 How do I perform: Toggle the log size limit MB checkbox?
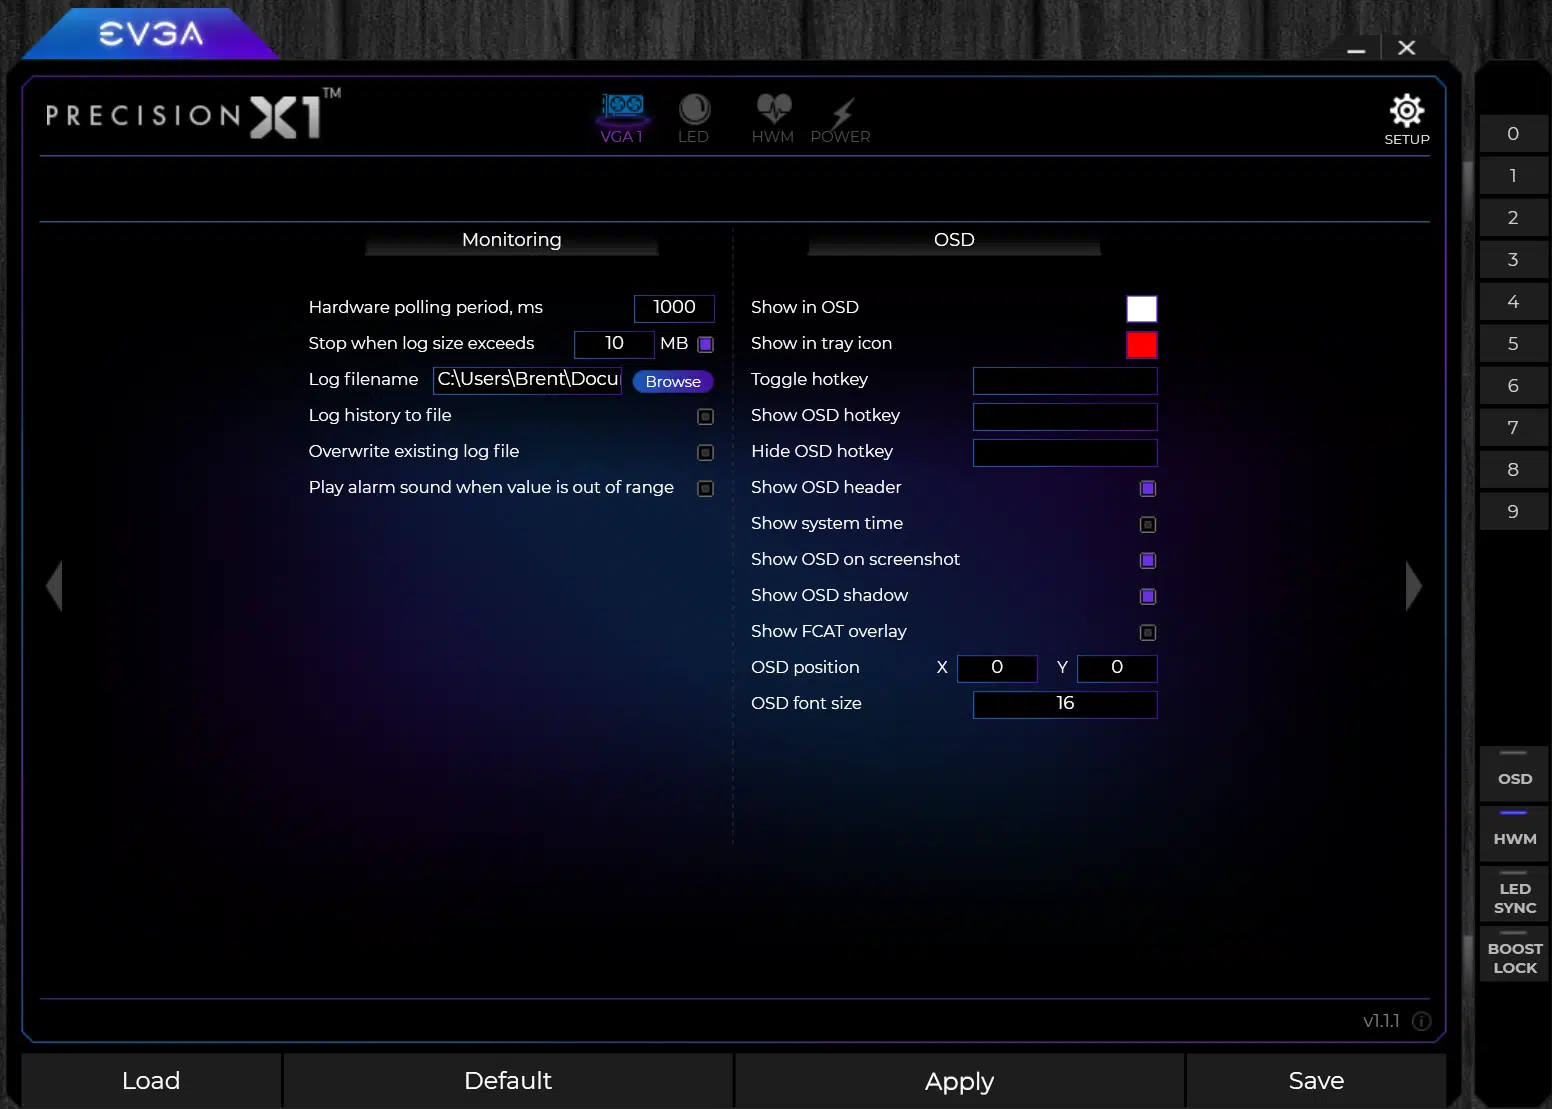point(706,344)
